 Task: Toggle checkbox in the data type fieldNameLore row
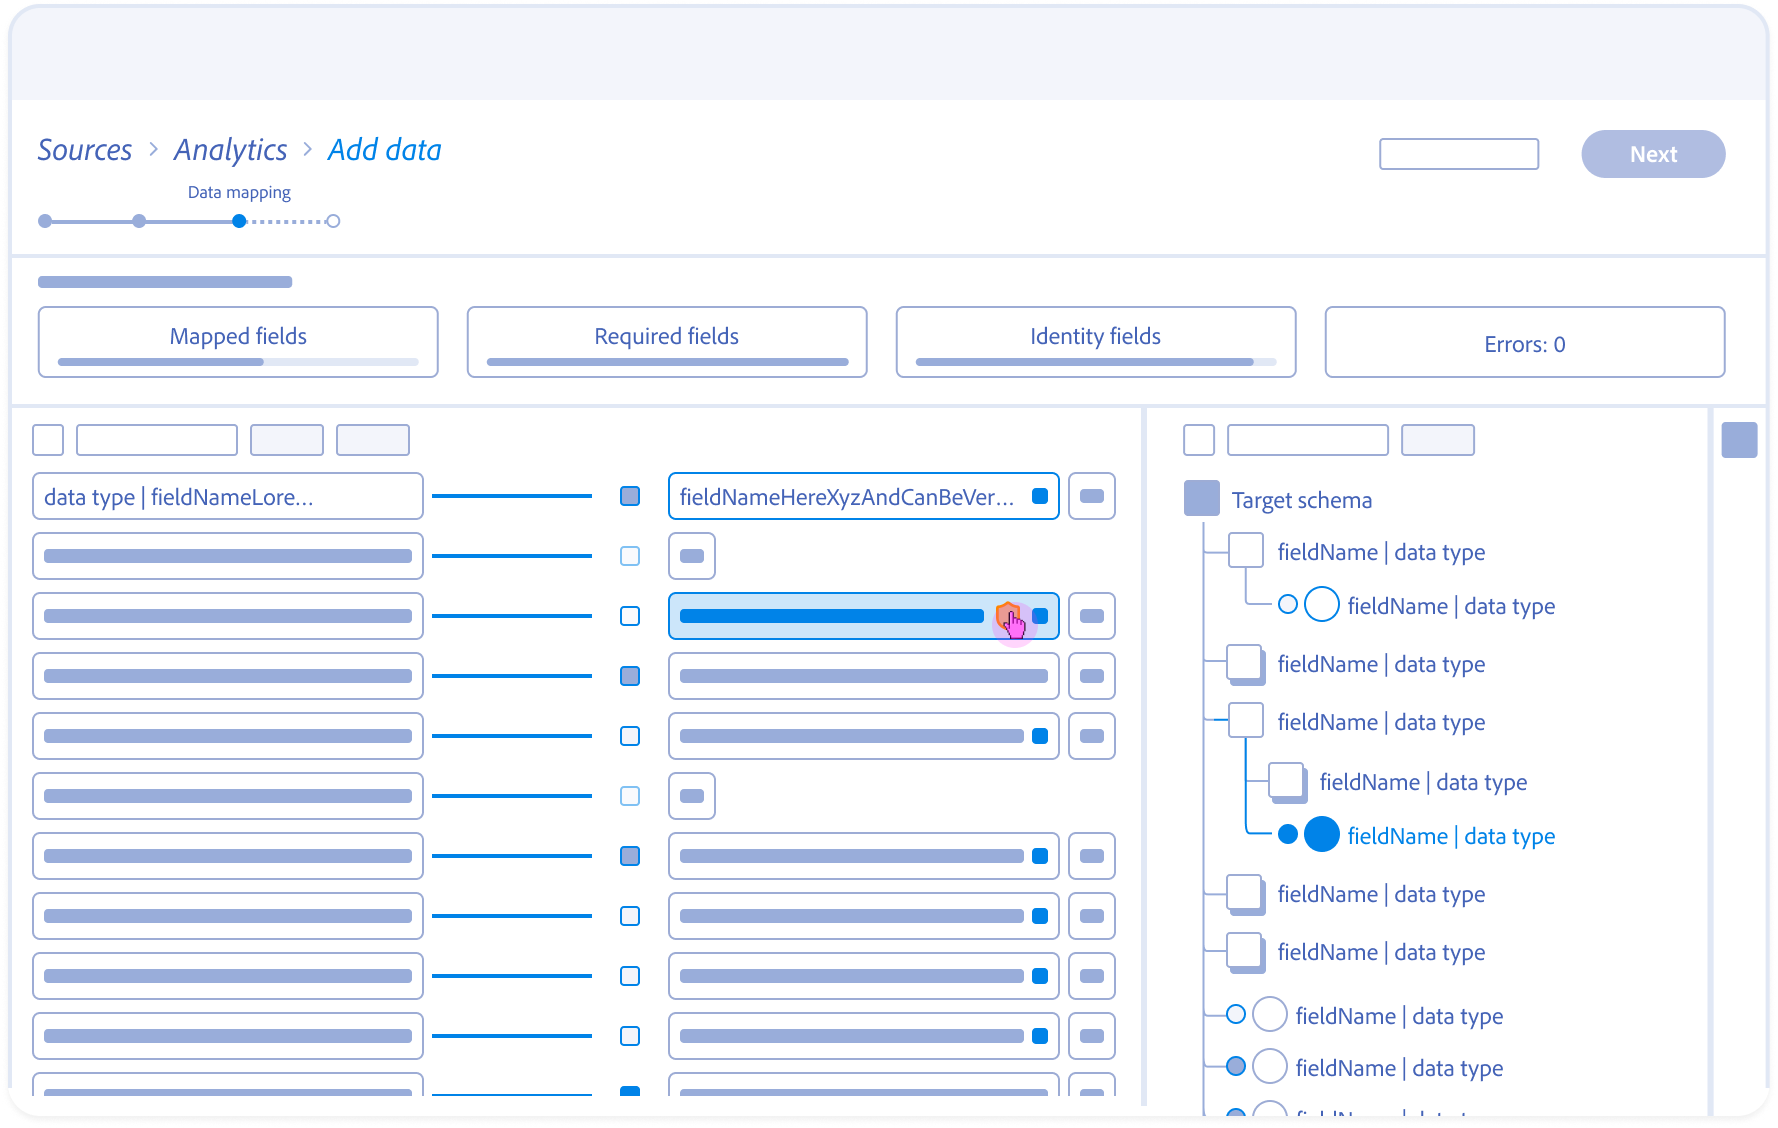(630, 496)
